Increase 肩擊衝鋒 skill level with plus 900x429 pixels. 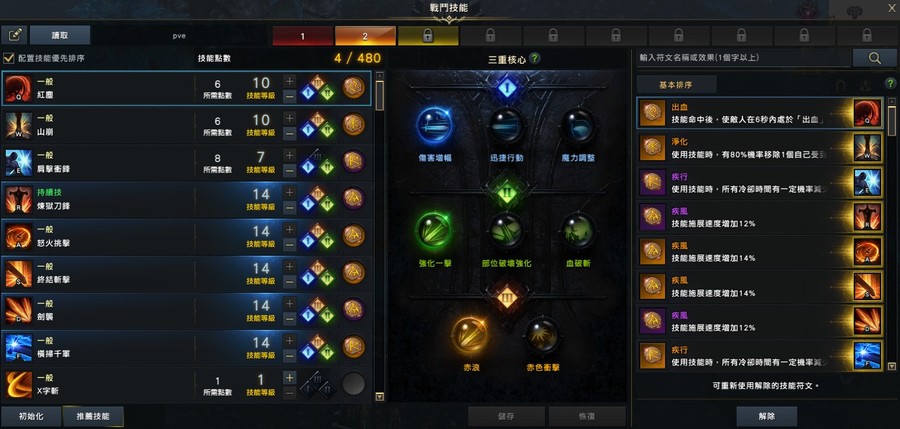click(x=290, y=155)
